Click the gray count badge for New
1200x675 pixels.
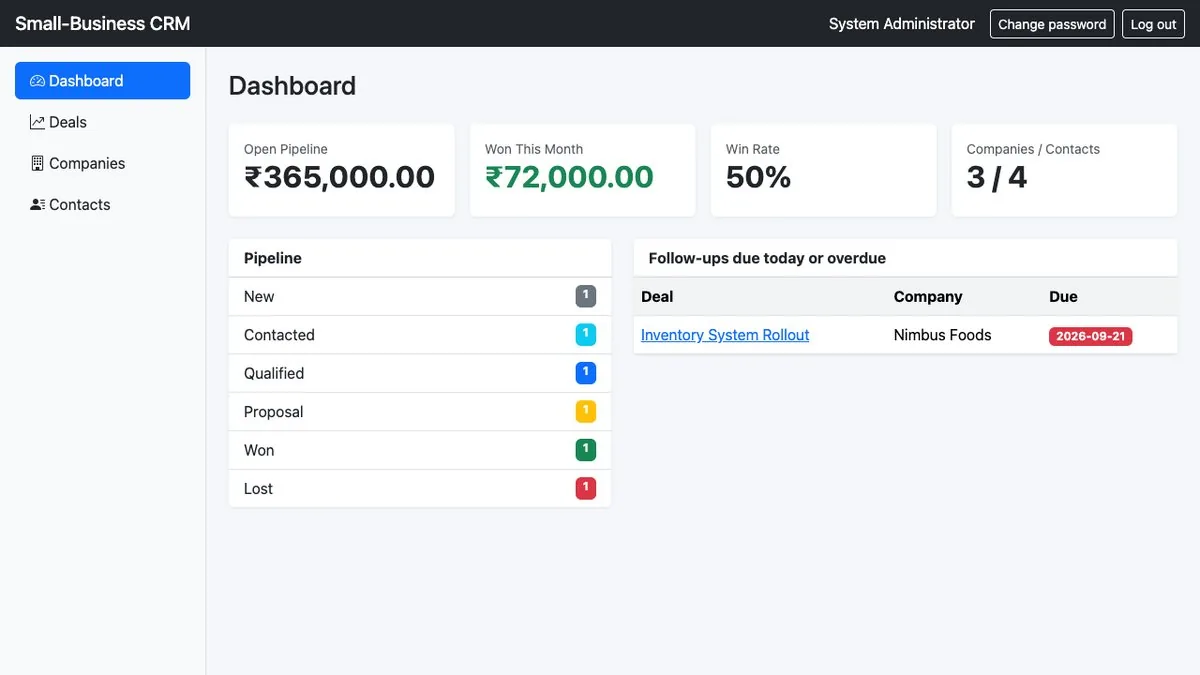click(586, 296)
